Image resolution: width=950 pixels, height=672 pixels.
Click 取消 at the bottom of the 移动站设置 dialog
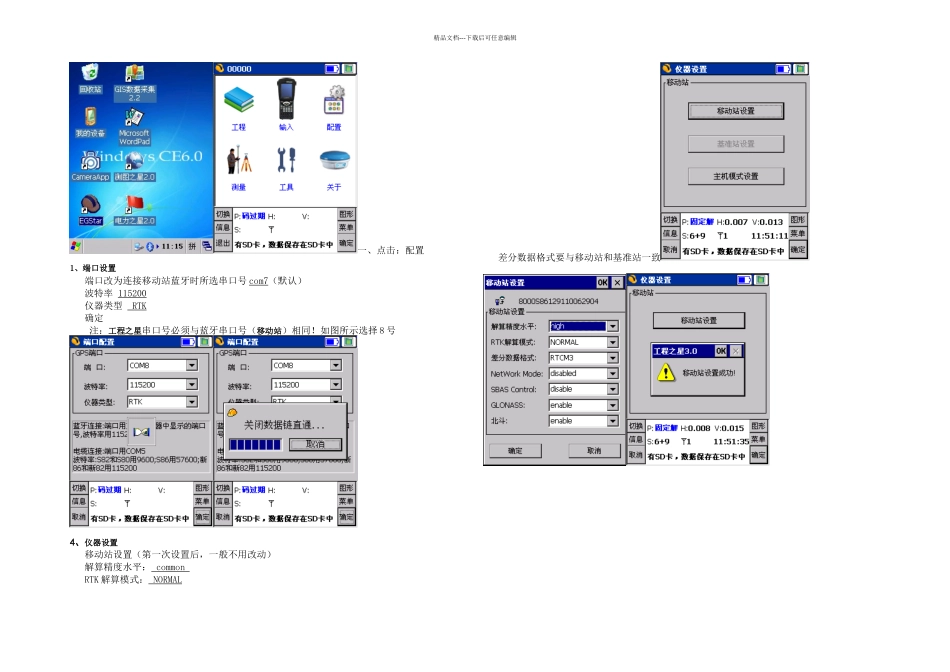point(594,451)
